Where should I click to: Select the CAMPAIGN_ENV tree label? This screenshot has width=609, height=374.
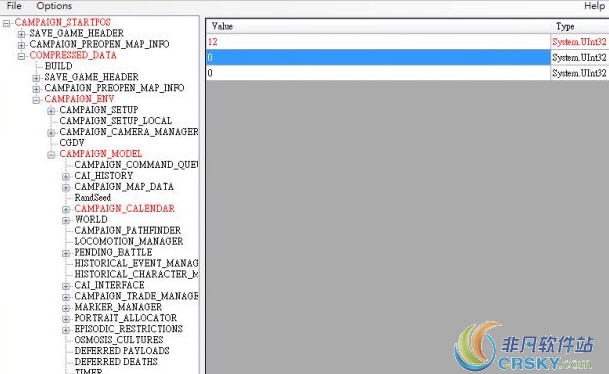click(79, 99)
